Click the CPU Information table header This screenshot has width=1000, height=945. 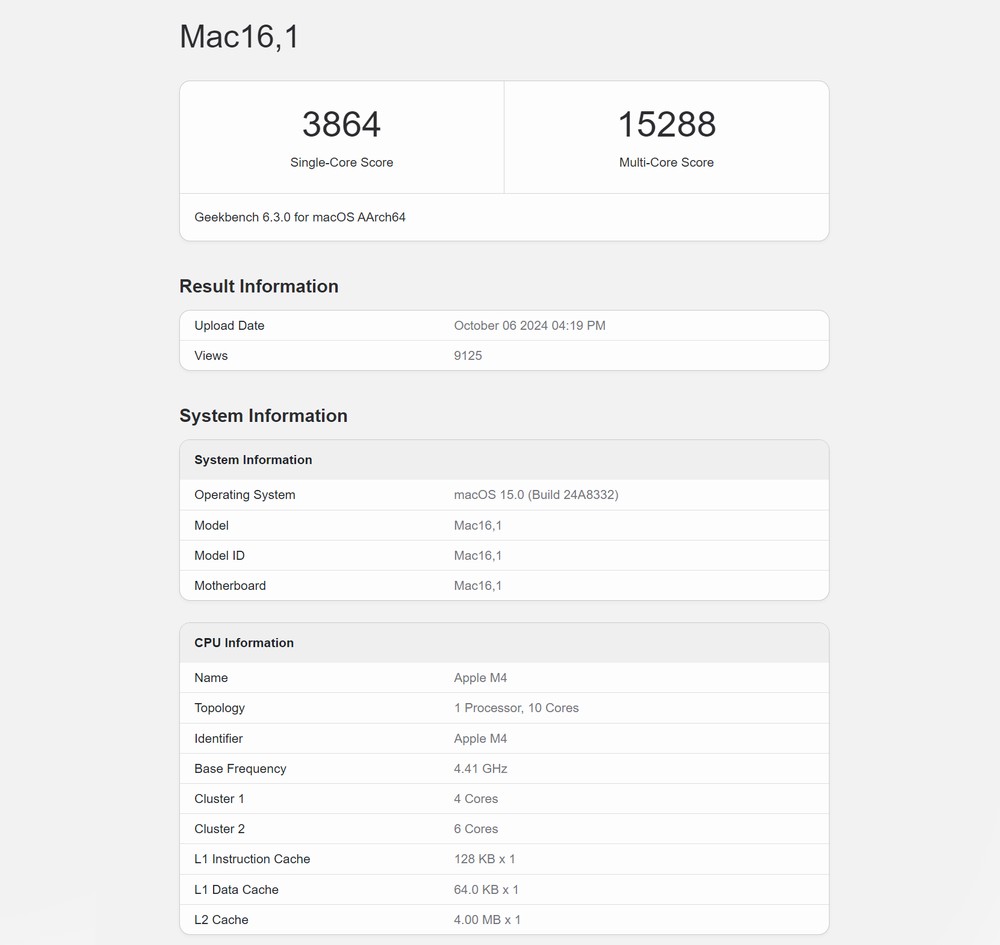(244, 643)
